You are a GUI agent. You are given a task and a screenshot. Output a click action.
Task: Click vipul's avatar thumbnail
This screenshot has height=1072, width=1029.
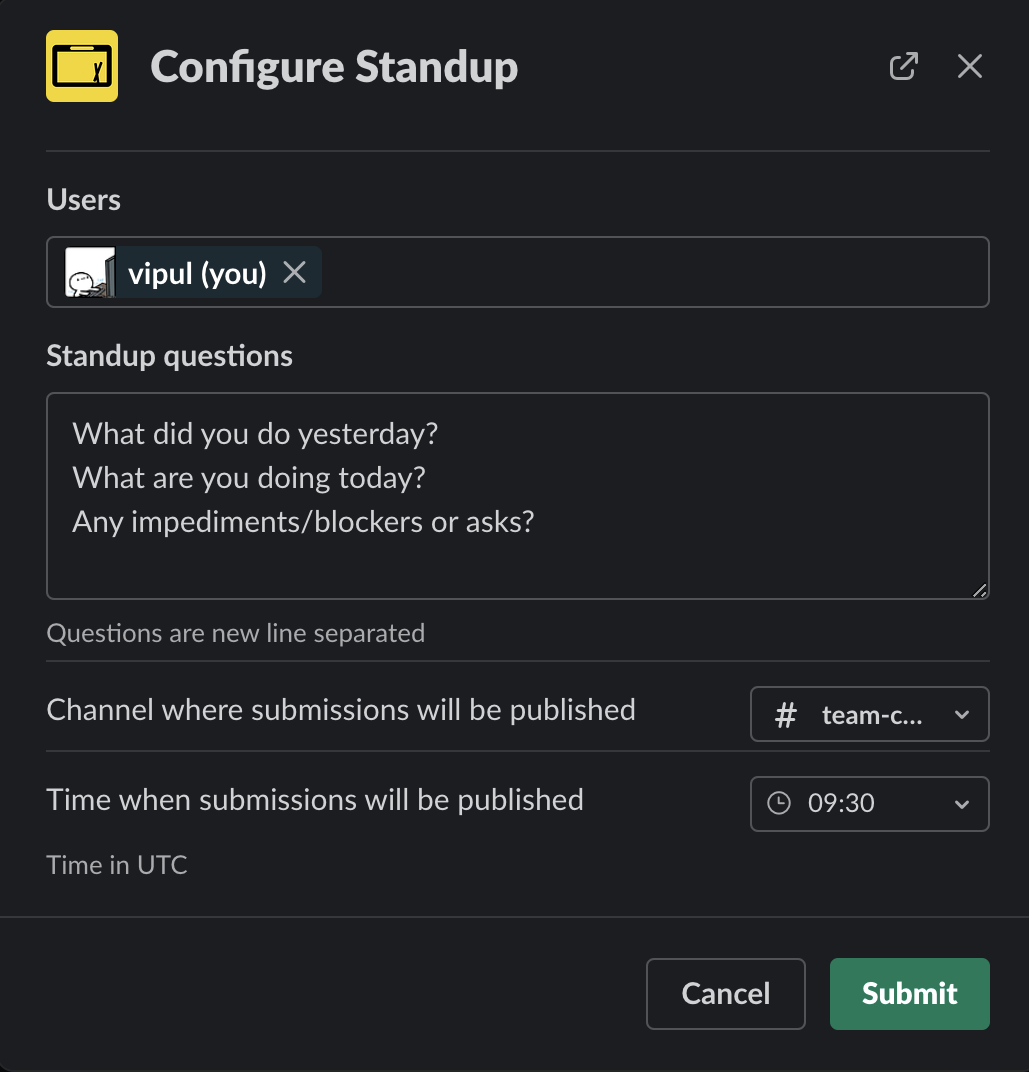(90, 272)
